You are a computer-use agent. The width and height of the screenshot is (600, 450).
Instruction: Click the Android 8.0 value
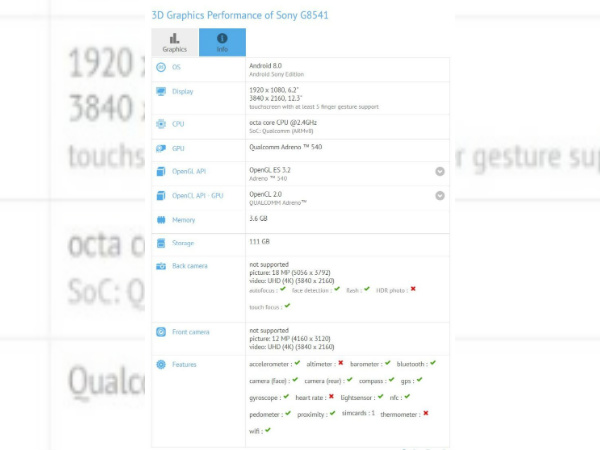[266, 66]
